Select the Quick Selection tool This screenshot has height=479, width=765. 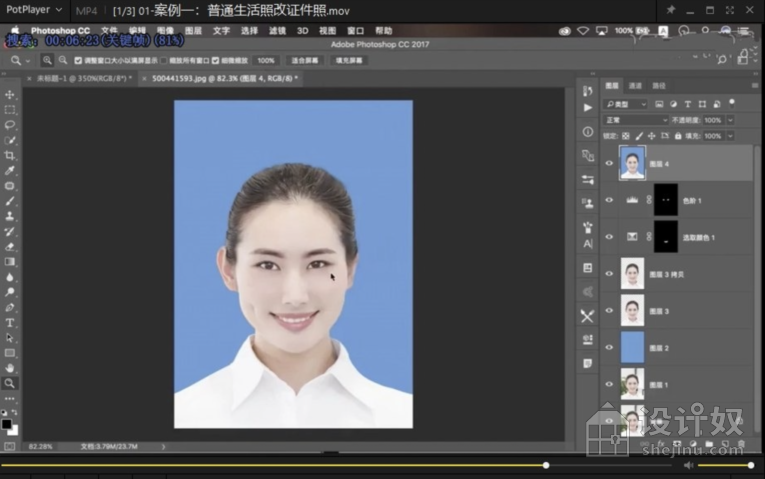(x=9, y=140)
